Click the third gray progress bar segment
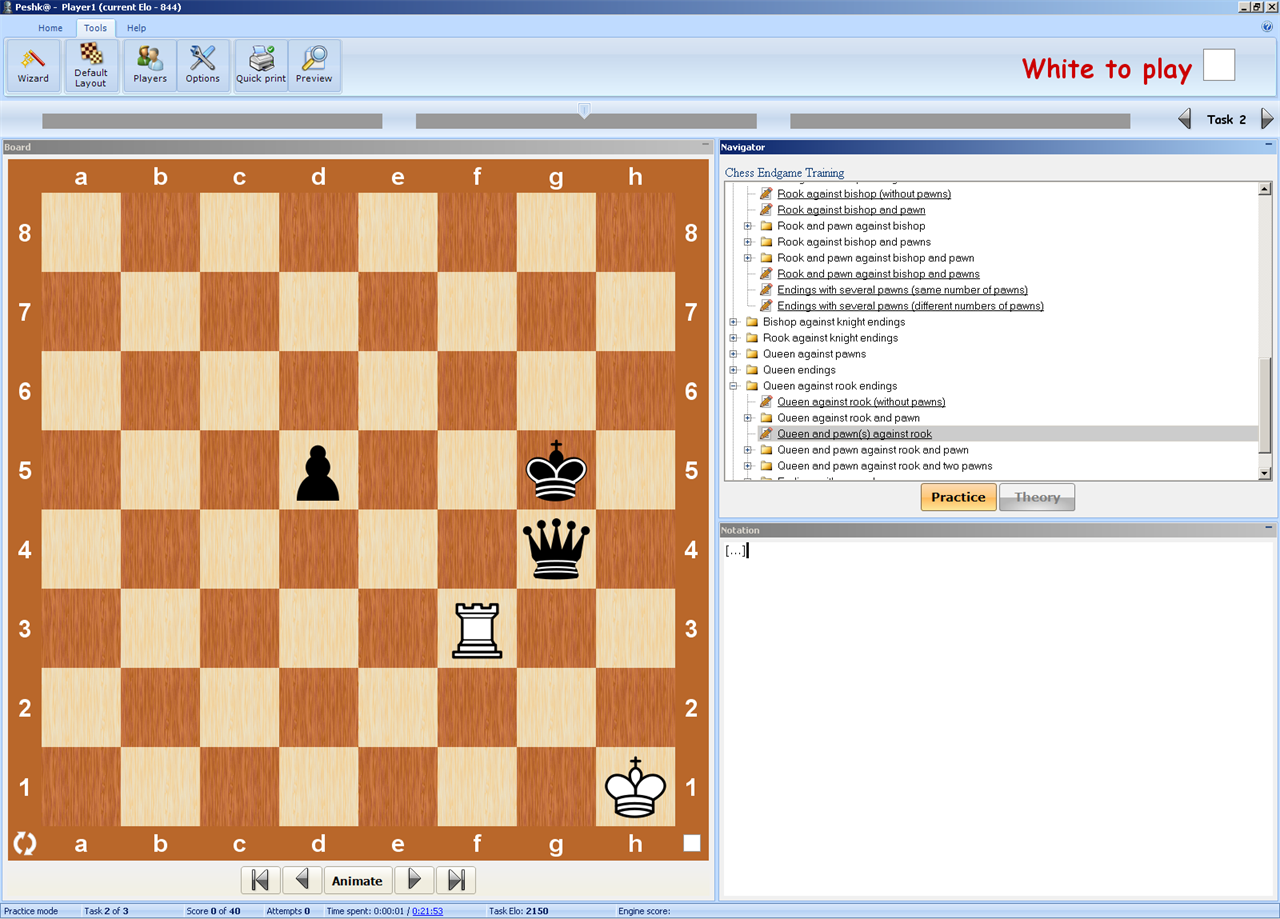The height and width of the screenshot is (919, 1280). click(x=960, y=121)
